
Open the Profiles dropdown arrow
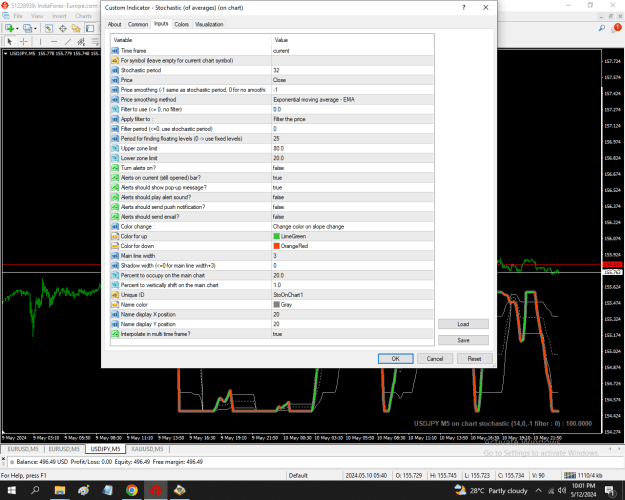(35, 29)
